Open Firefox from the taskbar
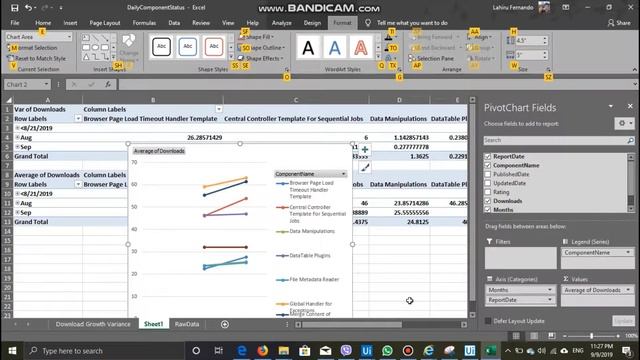This screenshot has width=640, height=360. 263,351
